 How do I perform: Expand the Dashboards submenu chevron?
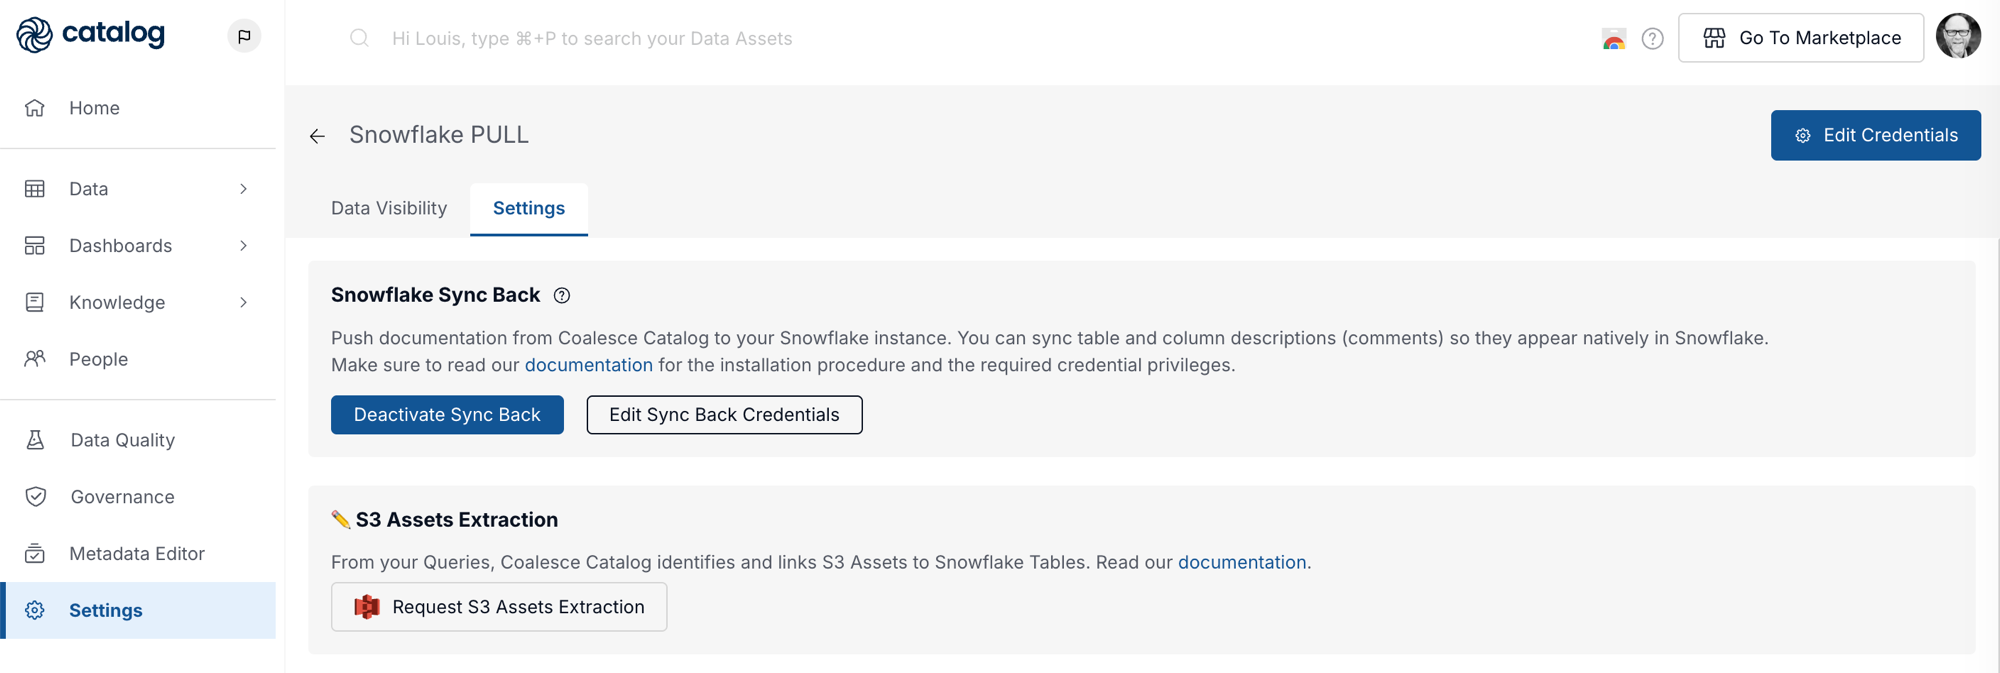point(243,246)
